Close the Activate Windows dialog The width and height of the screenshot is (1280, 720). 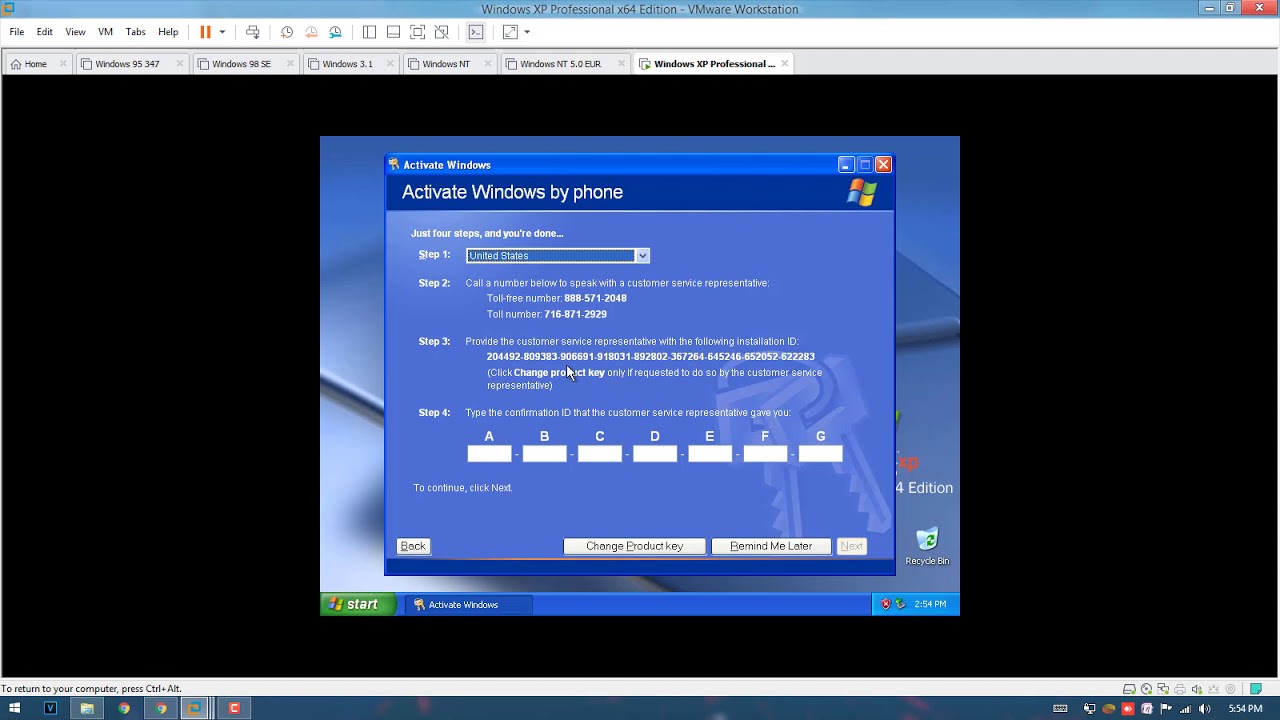(x=883, y=164)
